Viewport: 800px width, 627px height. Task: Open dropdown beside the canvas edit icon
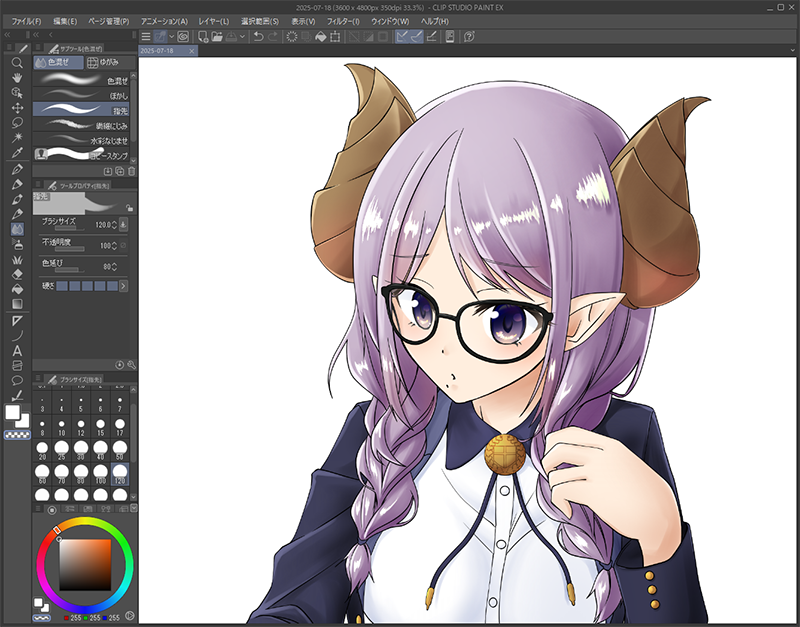pyautogui.click(x=171, y=37)
